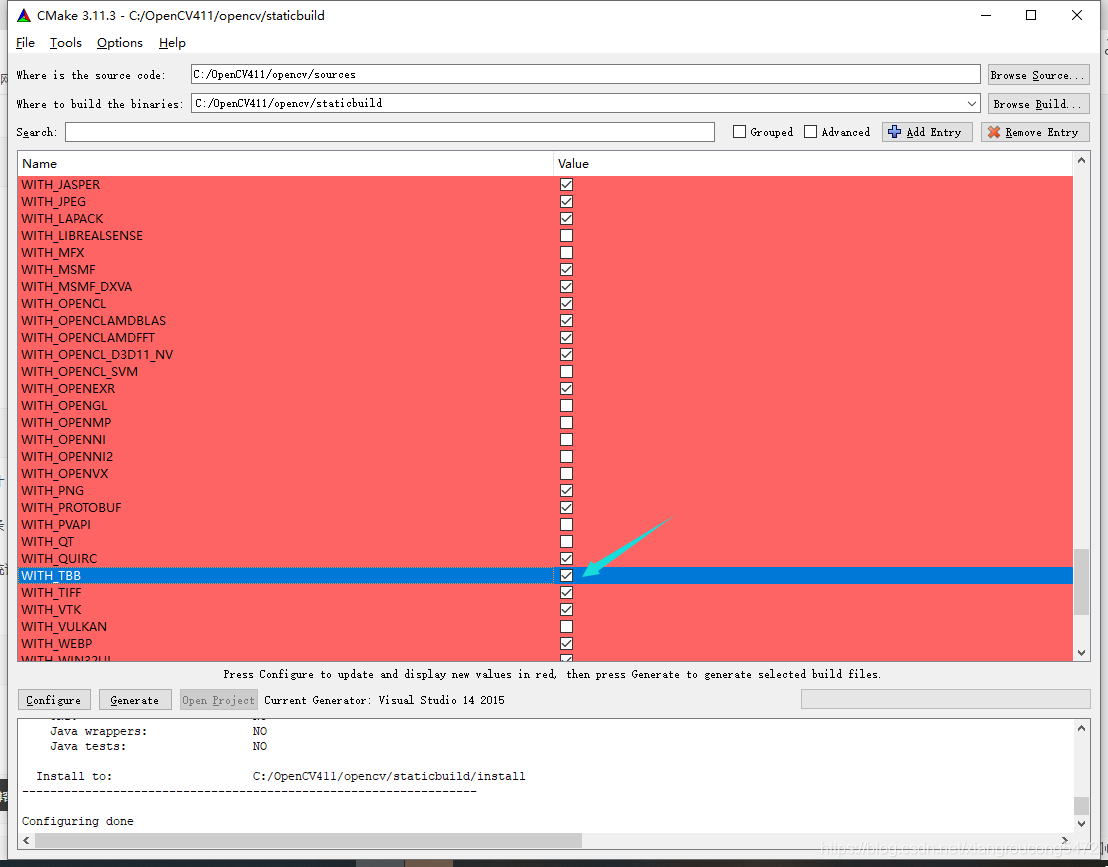Viewport: 1108px width, 867px height.
Task: Click the output log scroll left arrow
Action: (x=27, y=840)
